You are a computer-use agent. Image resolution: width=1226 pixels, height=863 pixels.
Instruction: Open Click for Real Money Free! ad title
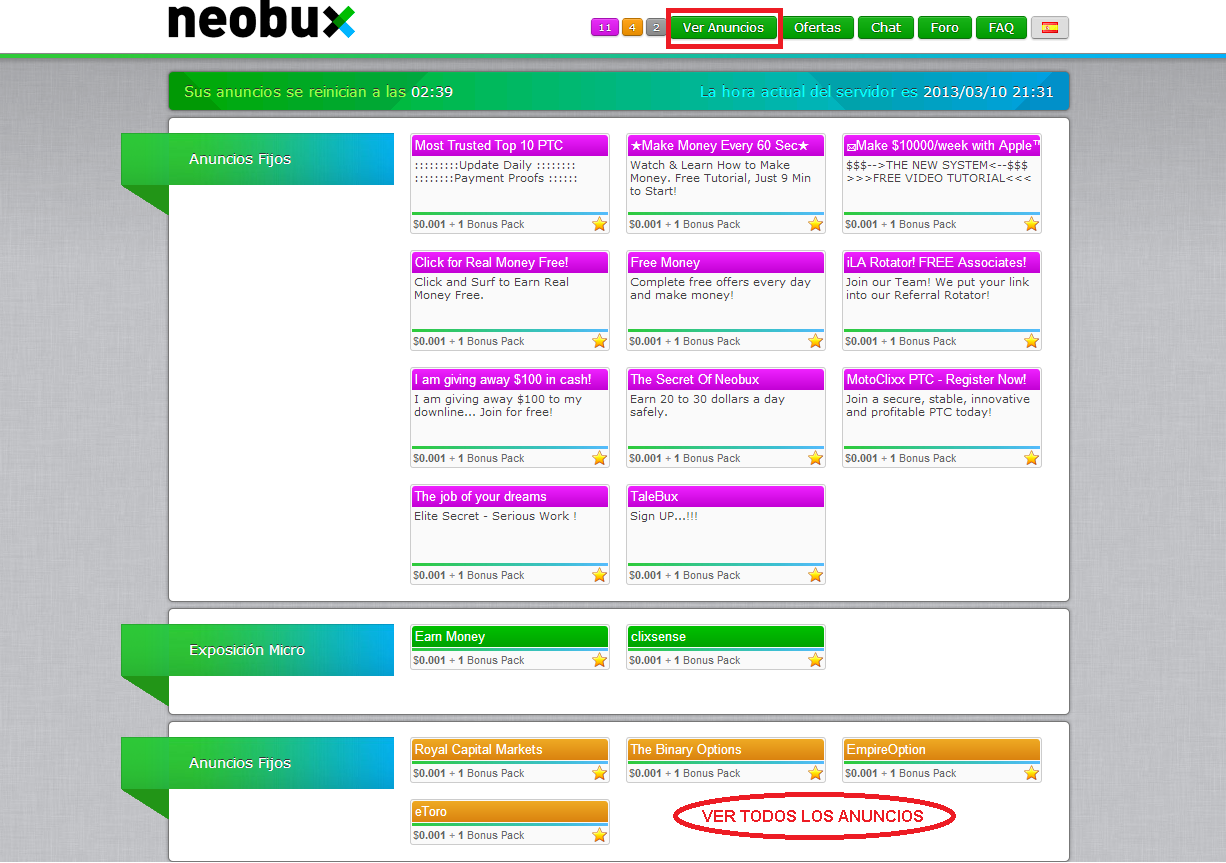[510, 263]
